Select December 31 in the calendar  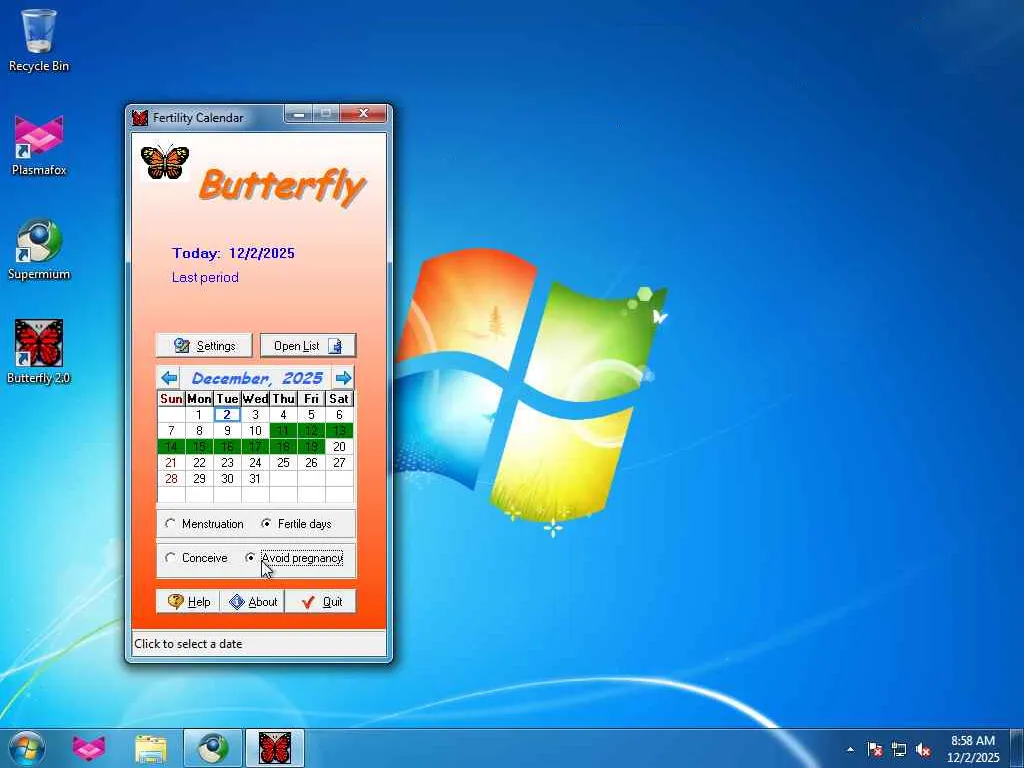[255, 479]
